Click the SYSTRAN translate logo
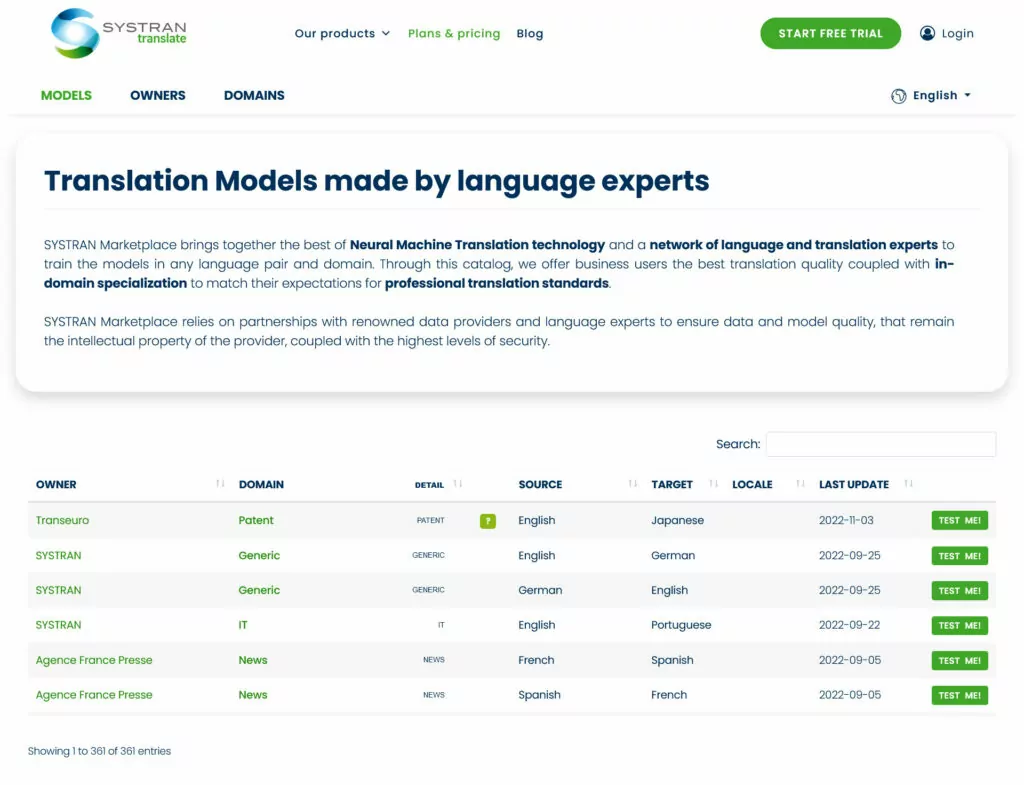1024x785 pixels. 119,33
